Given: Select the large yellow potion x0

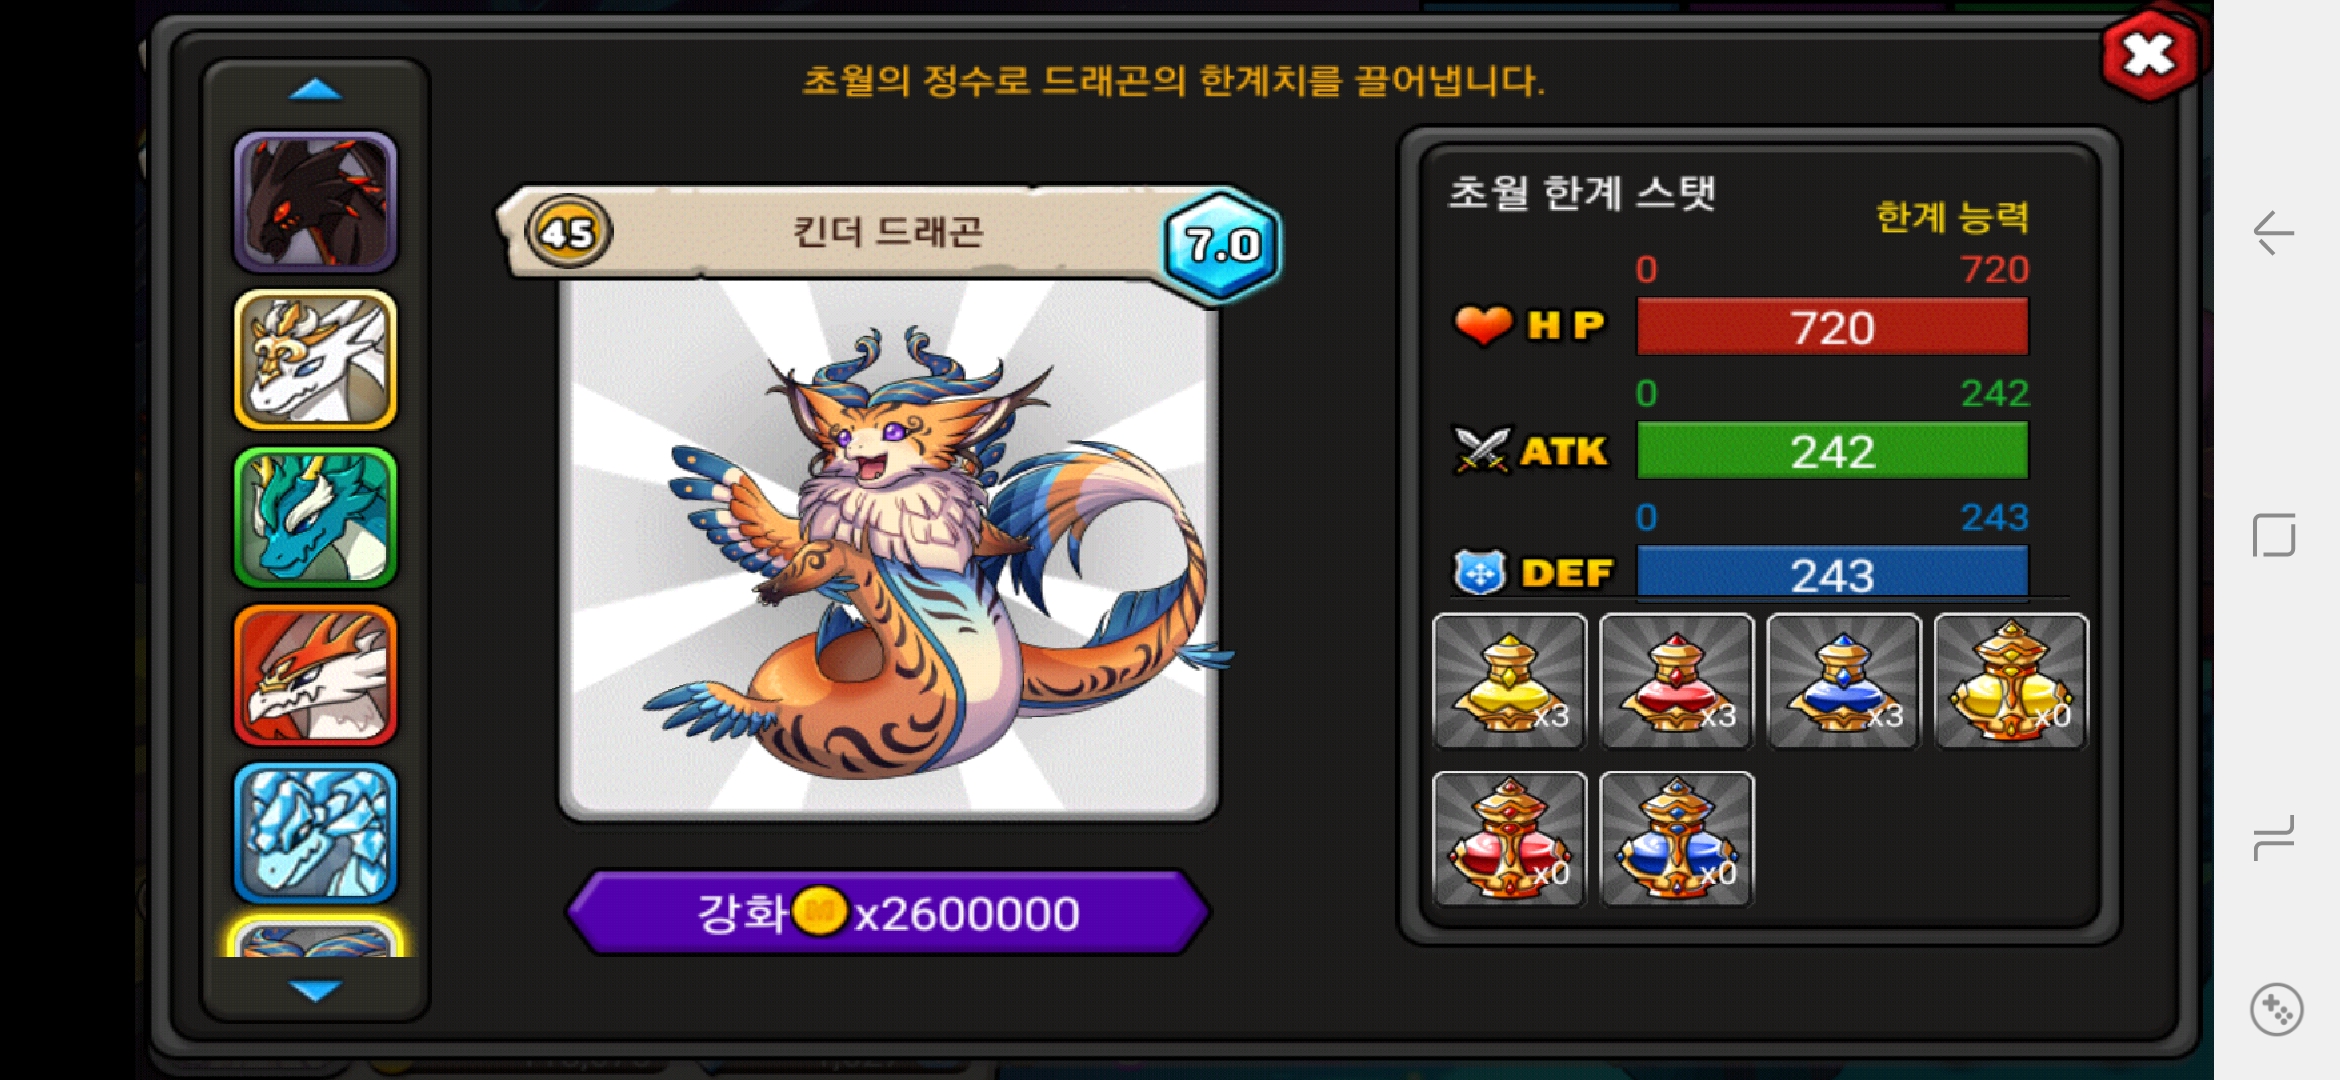Looking at the screenshot, I should coord(2011,681).
